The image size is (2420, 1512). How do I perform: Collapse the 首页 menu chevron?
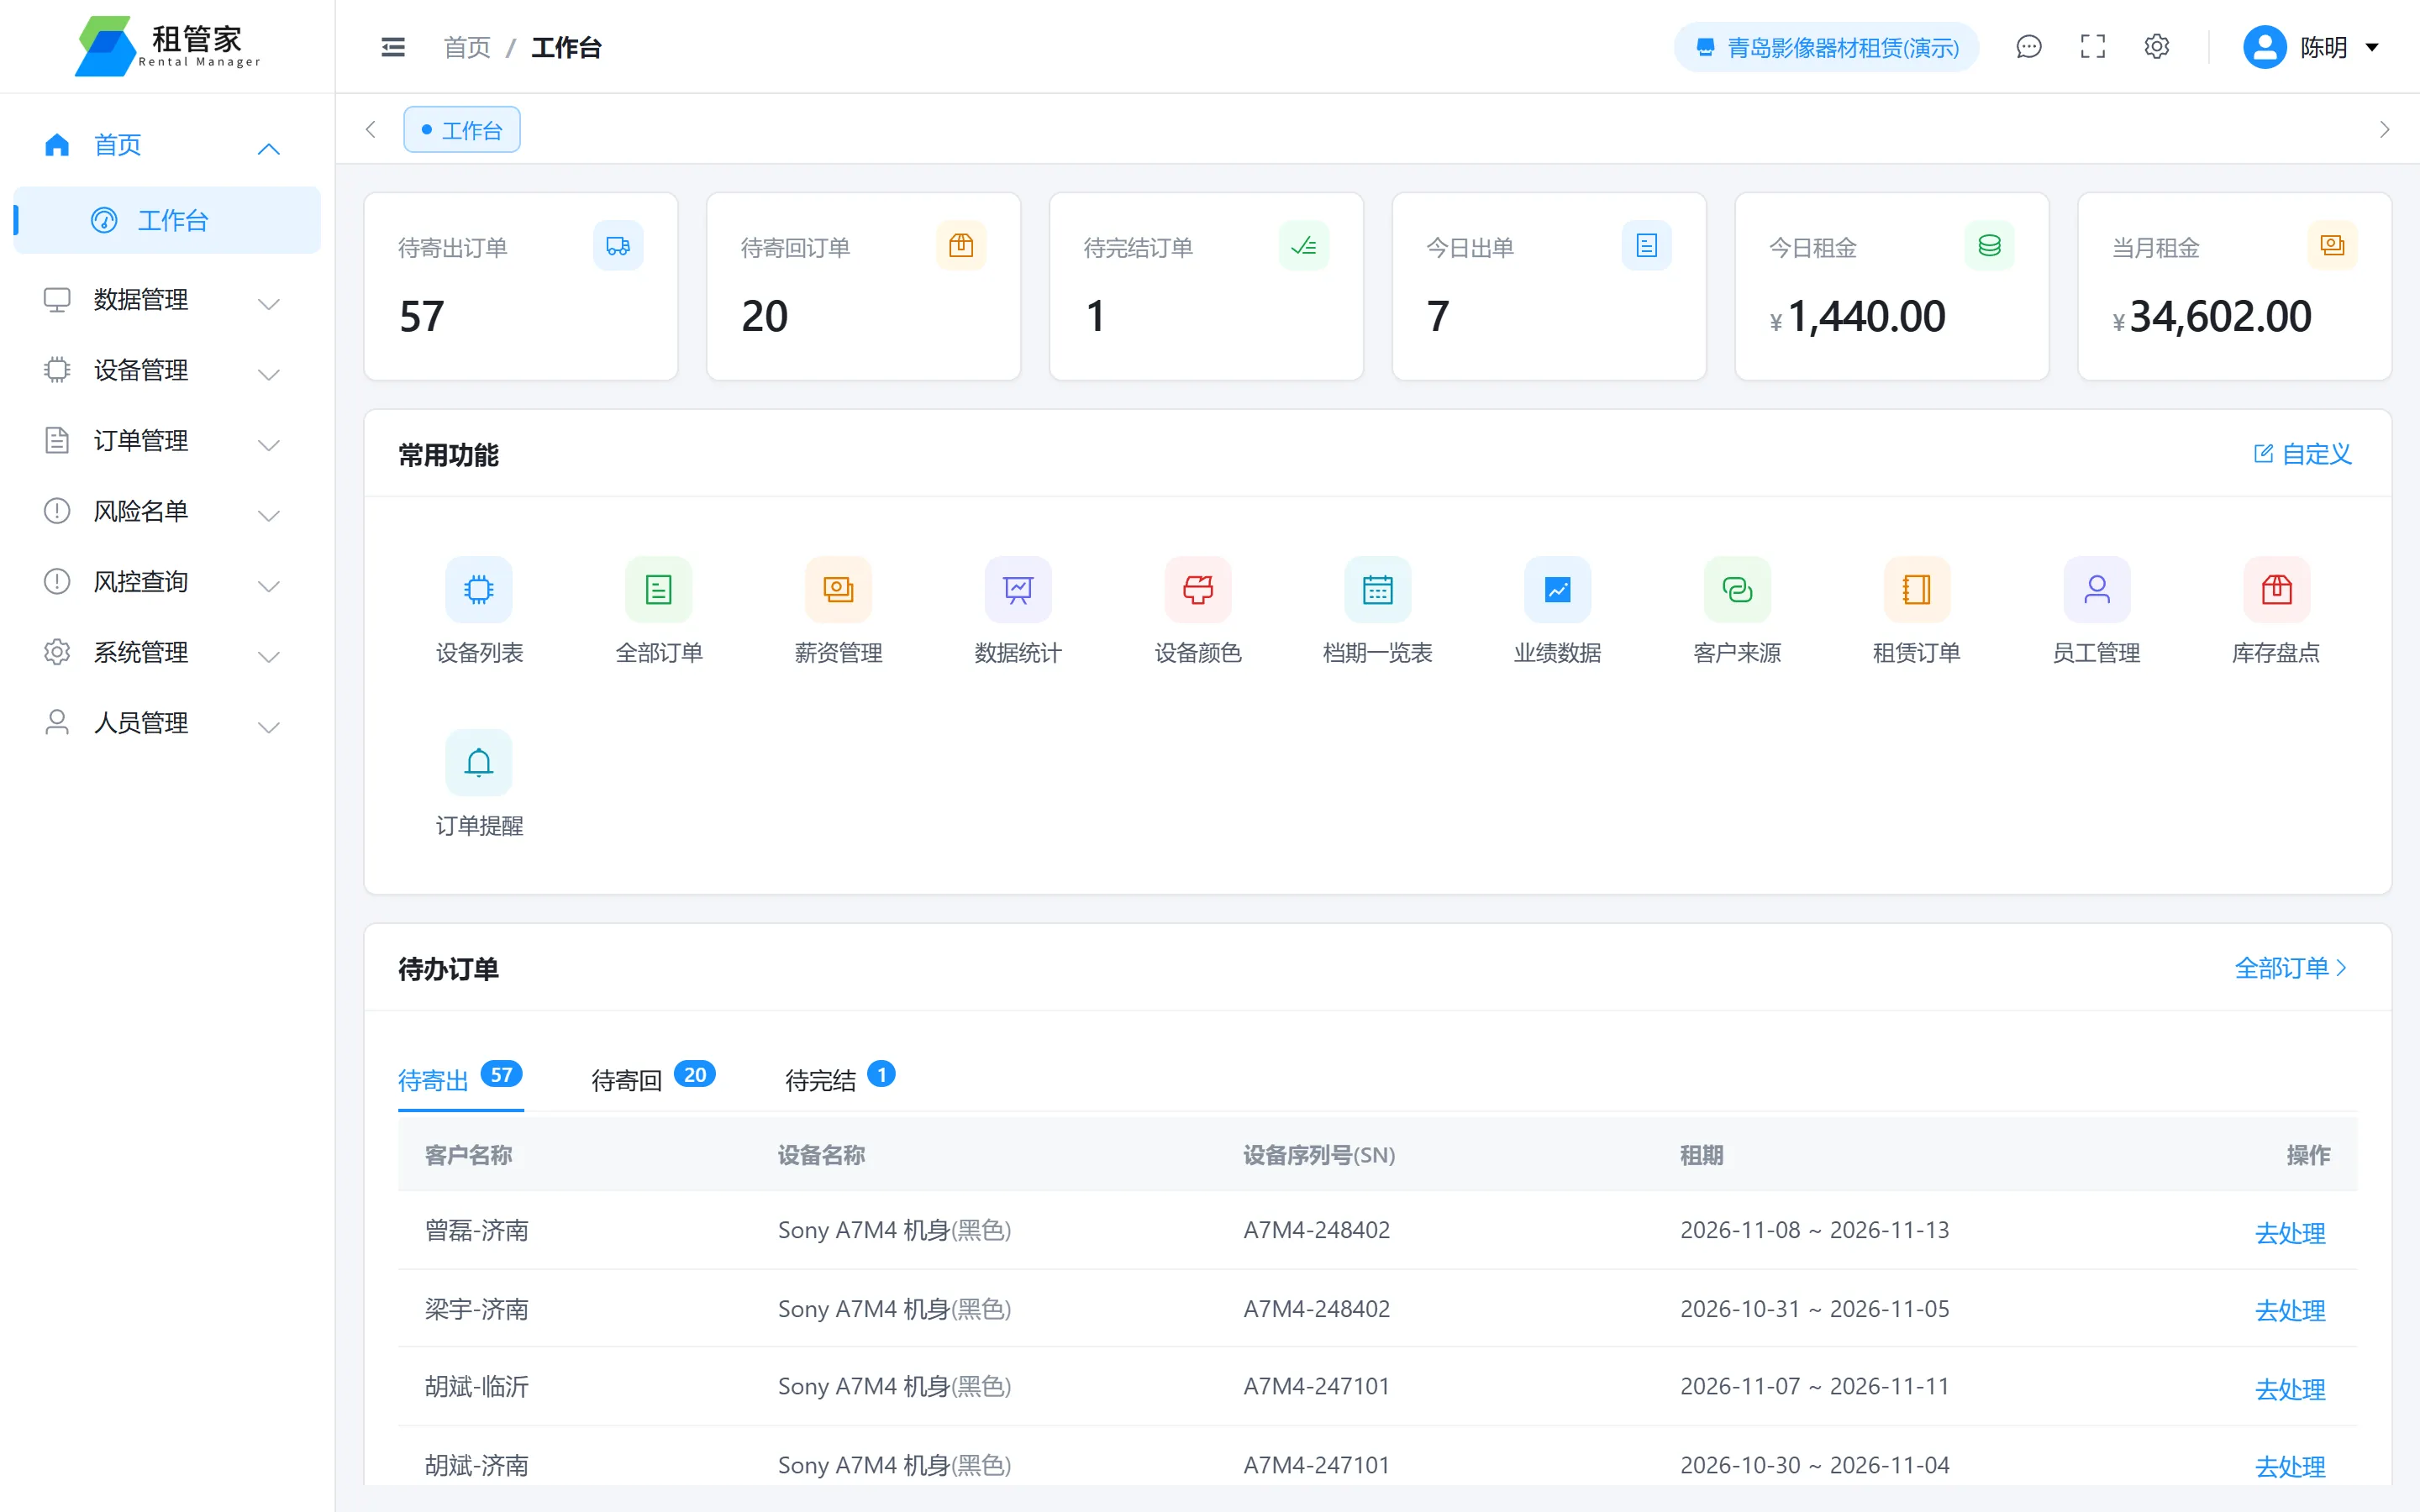click(268, 149)
